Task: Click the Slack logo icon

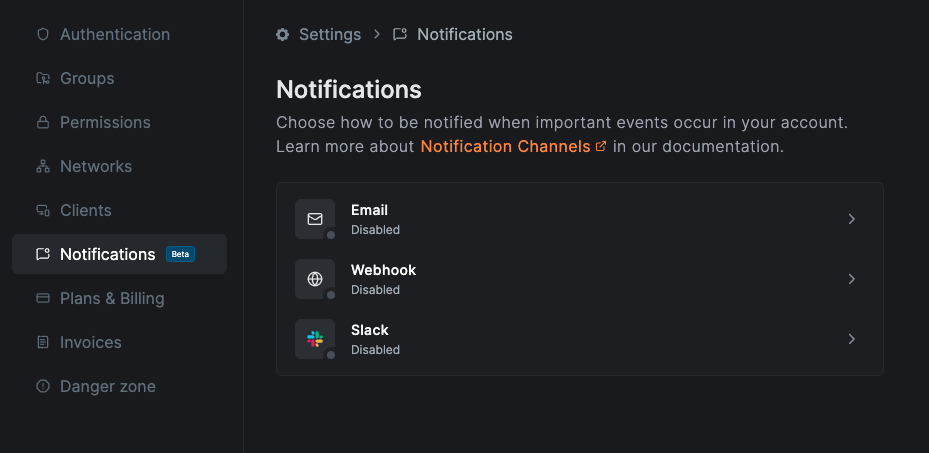Action: point(315,339)
